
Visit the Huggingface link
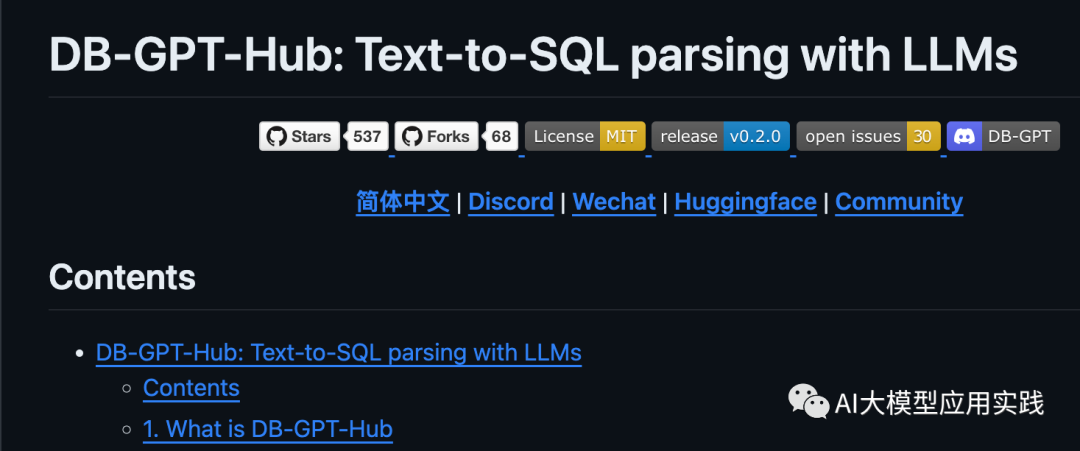point(745,202)
